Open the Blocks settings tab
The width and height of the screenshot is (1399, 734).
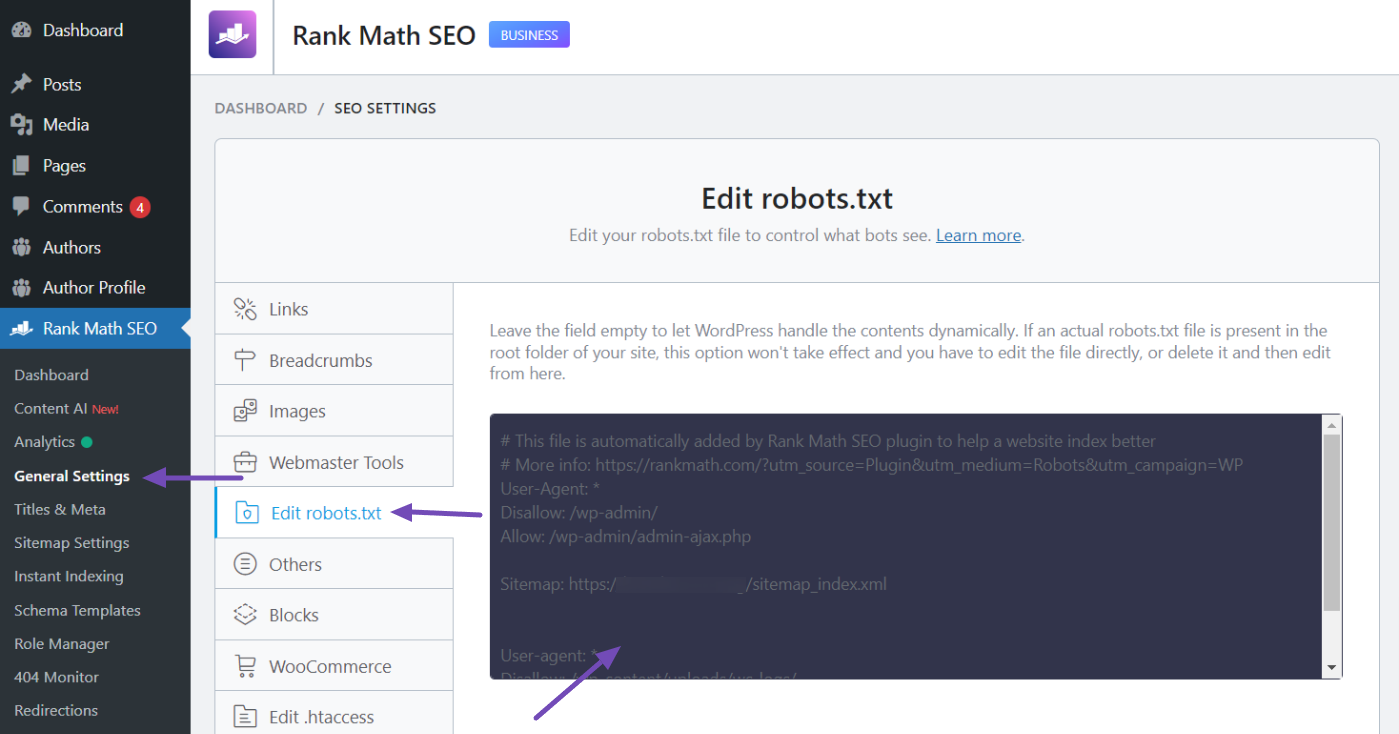[x=334, y=615]
